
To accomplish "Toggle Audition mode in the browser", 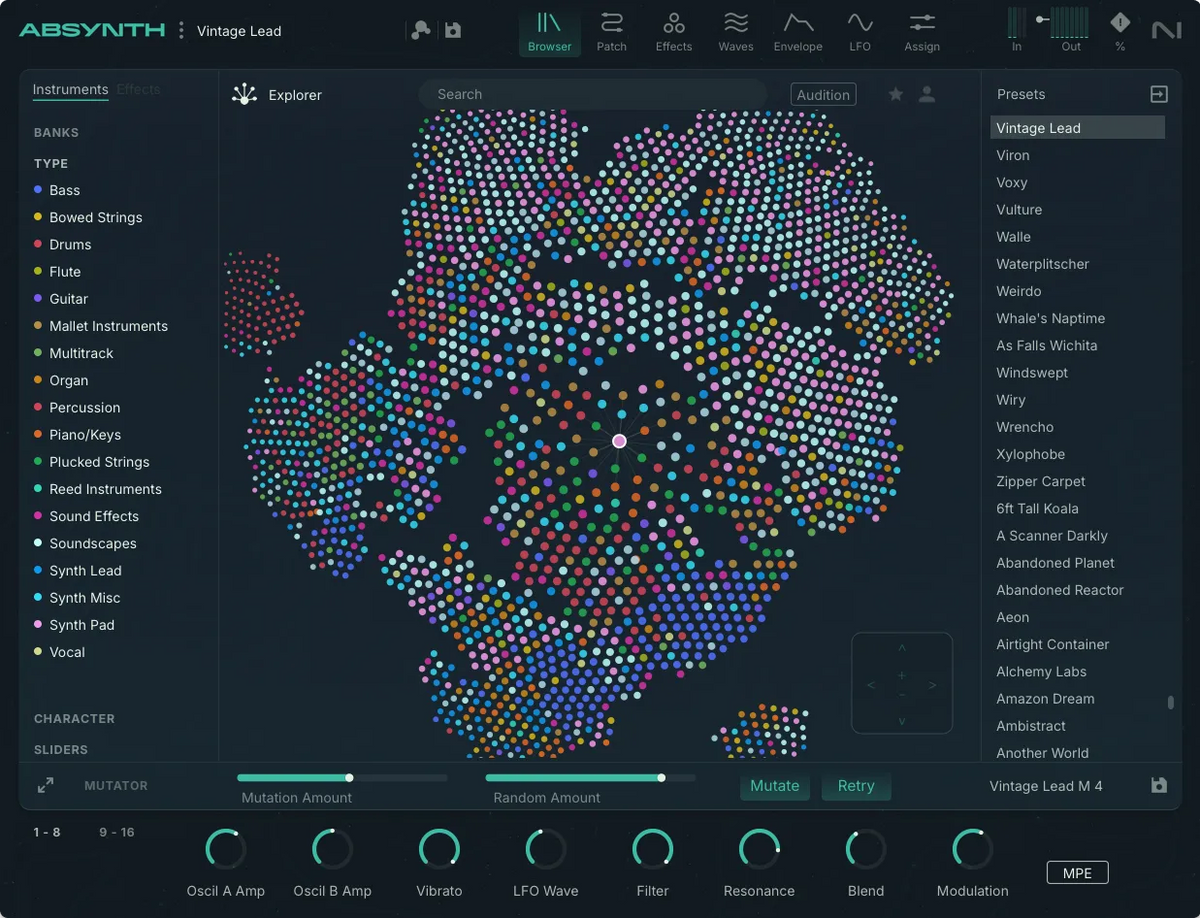I will click(823, 94).
